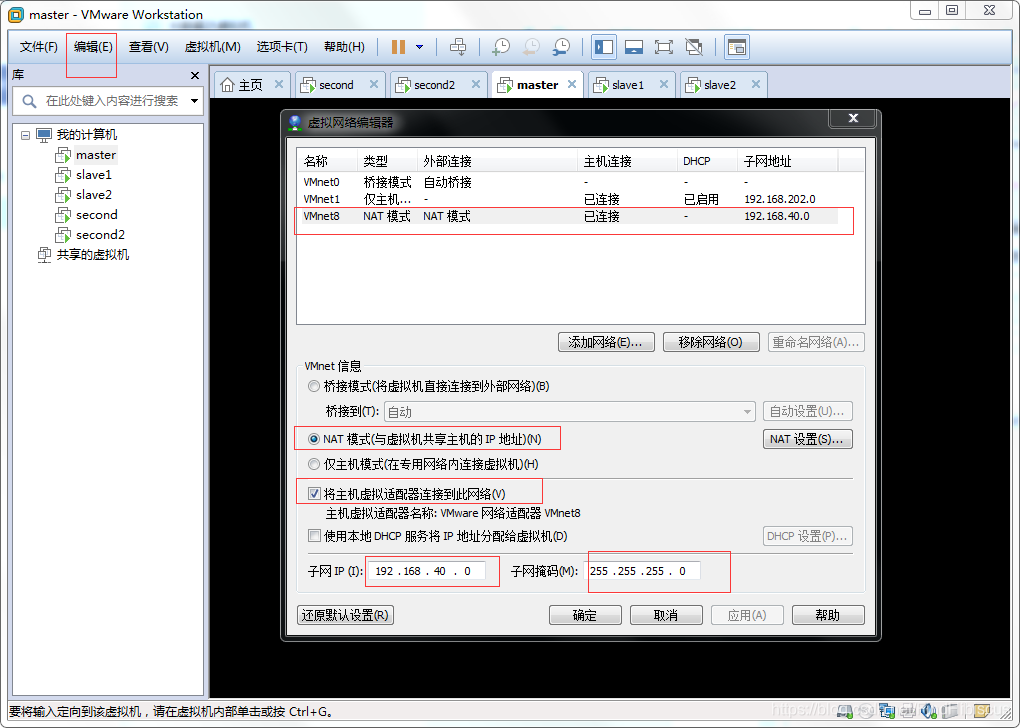Click the send Ctrl+Alt+Del toolbar icon
Image resolution: width=1020 pixels, height=728 pixels.
(458, 47)
